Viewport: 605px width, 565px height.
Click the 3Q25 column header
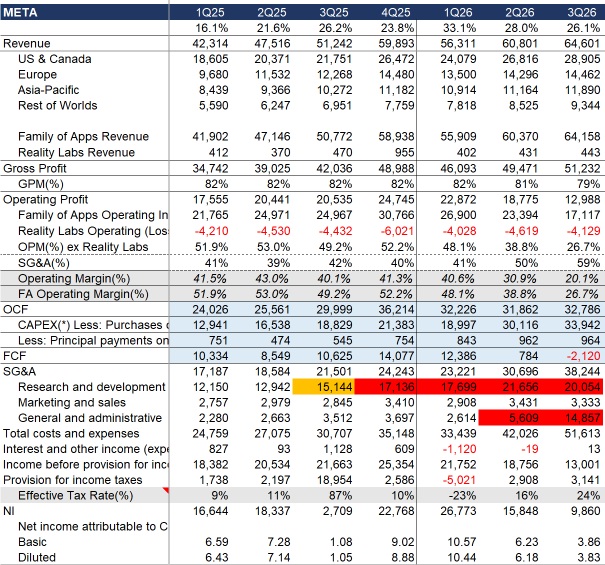[334, 12]
